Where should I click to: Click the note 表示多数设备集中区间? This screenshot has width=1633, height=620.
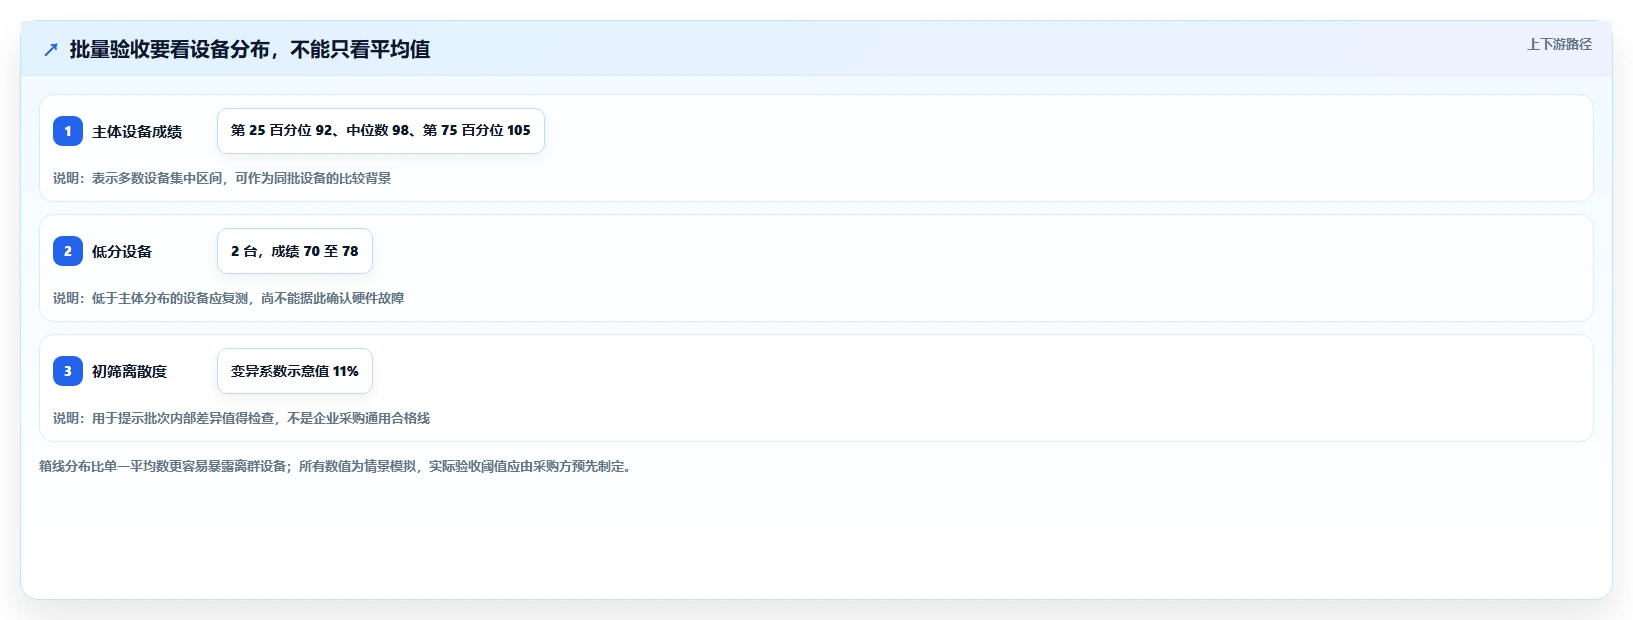(x=222, y=178)
